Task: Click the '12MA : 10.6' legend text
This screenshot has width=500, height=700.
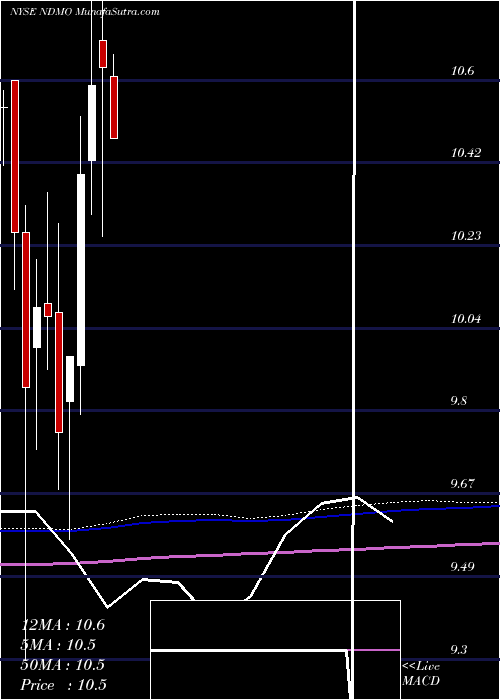Action: [x=63, y=625]
